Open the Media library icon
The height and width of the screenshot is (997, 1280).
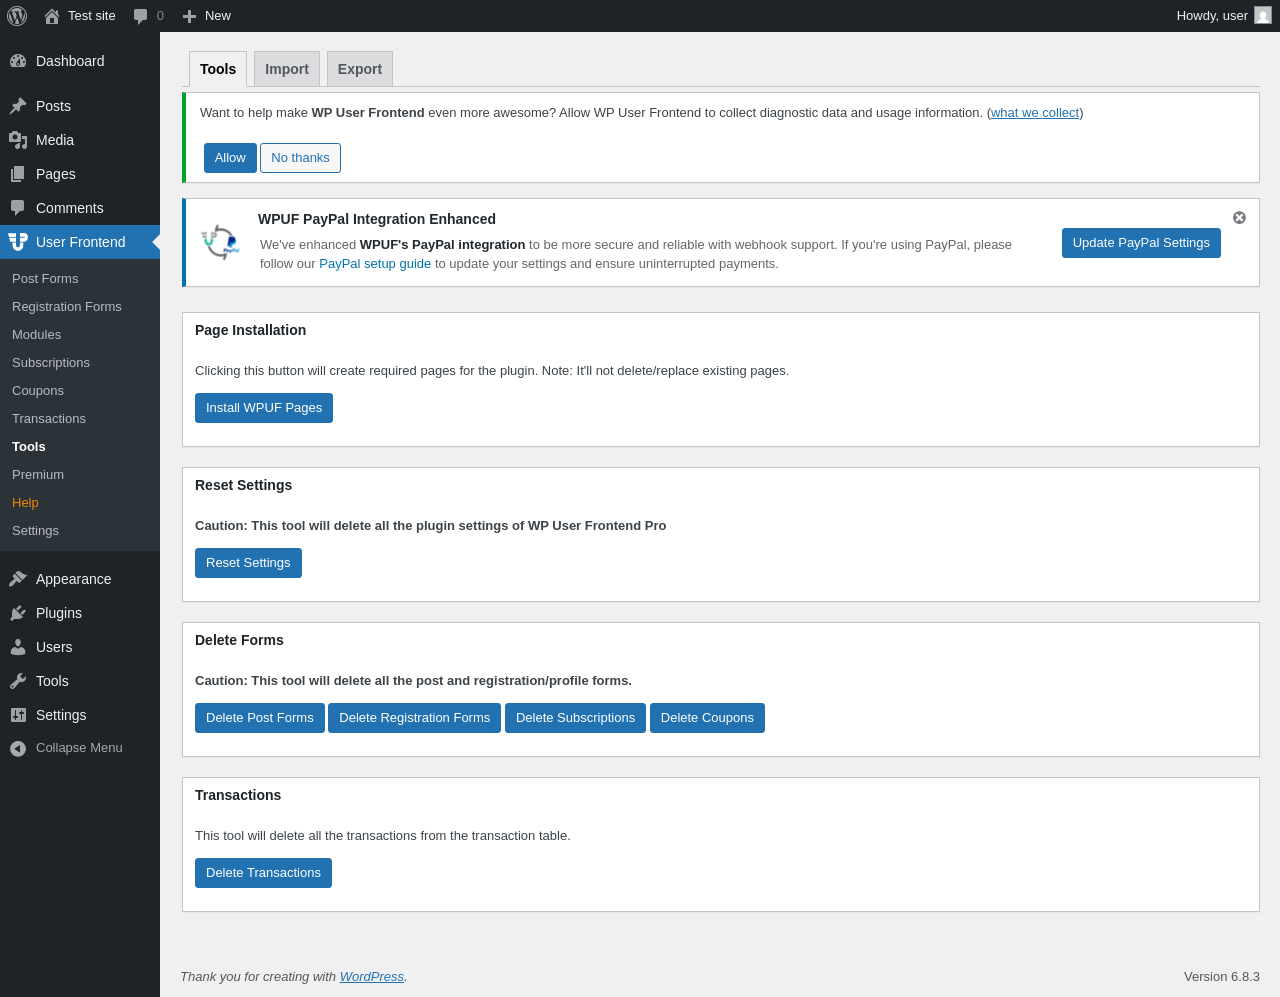(18, 140)
